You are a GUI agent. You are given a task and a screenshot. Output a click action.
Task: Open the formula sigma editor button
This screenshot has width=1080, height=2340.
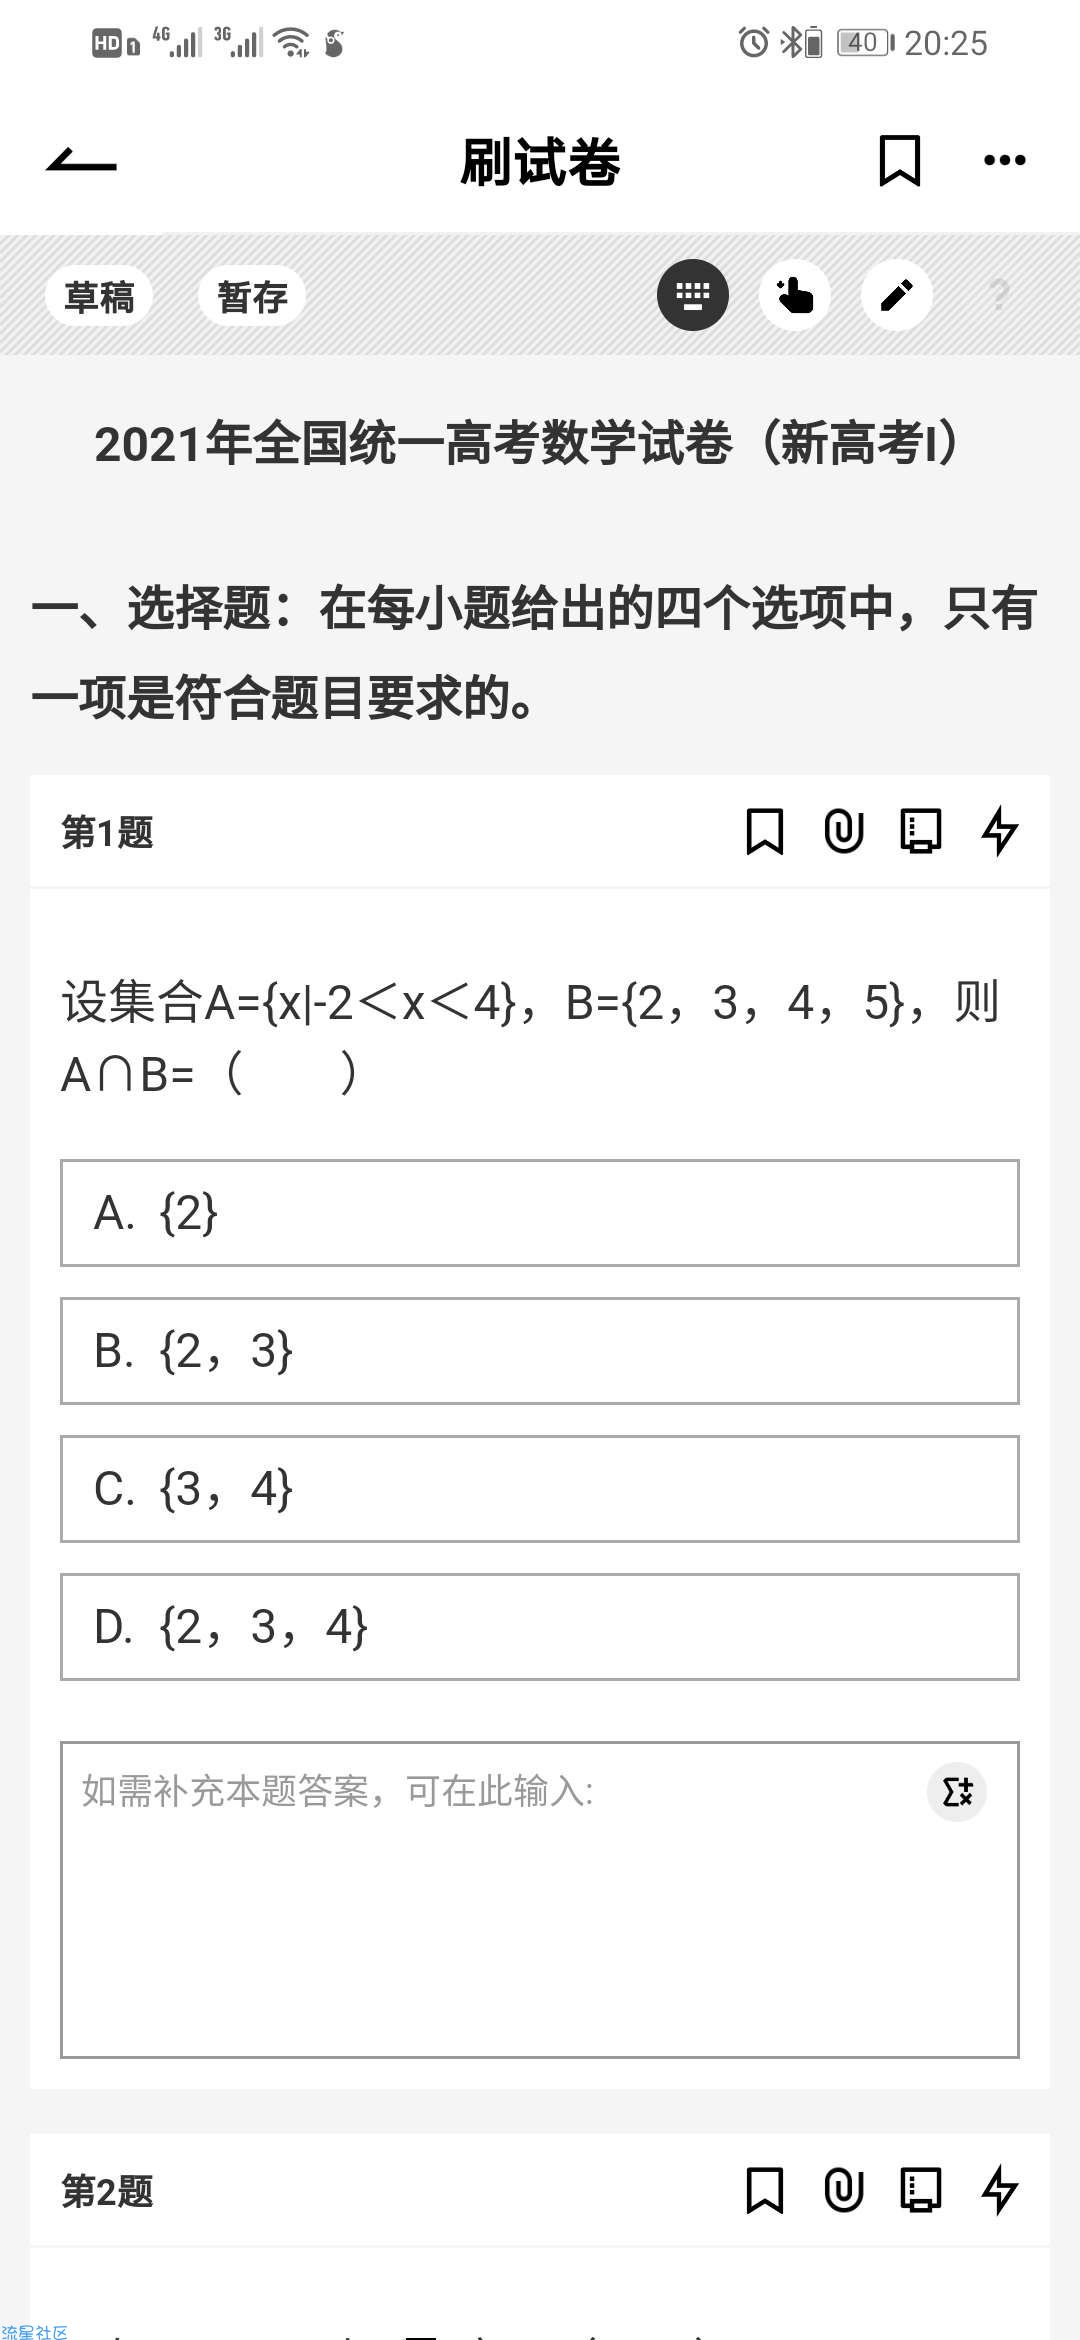point(957,1792)
